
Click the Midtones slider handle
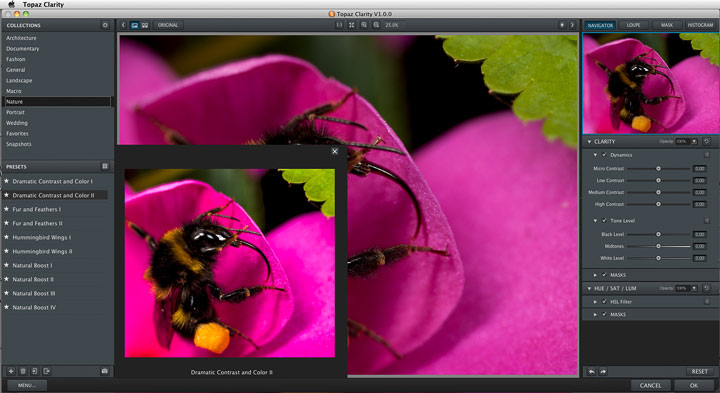coord(658,246)
